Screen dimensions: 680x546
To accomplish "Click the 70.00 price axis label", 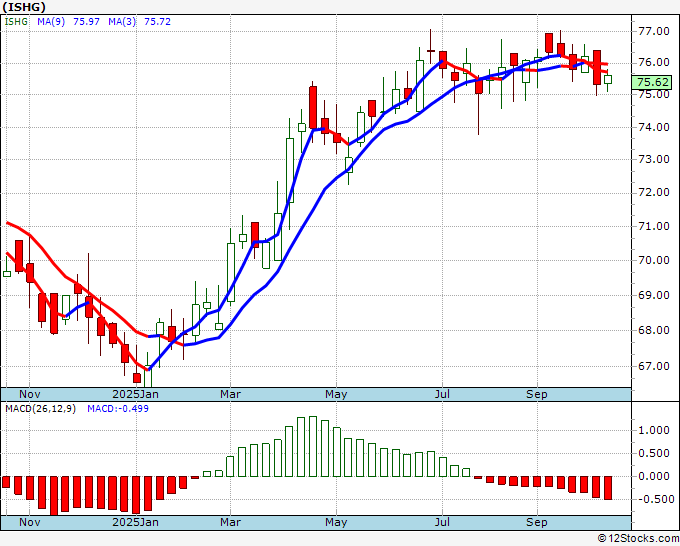I will pyautogui.click(x=654, y=260).
